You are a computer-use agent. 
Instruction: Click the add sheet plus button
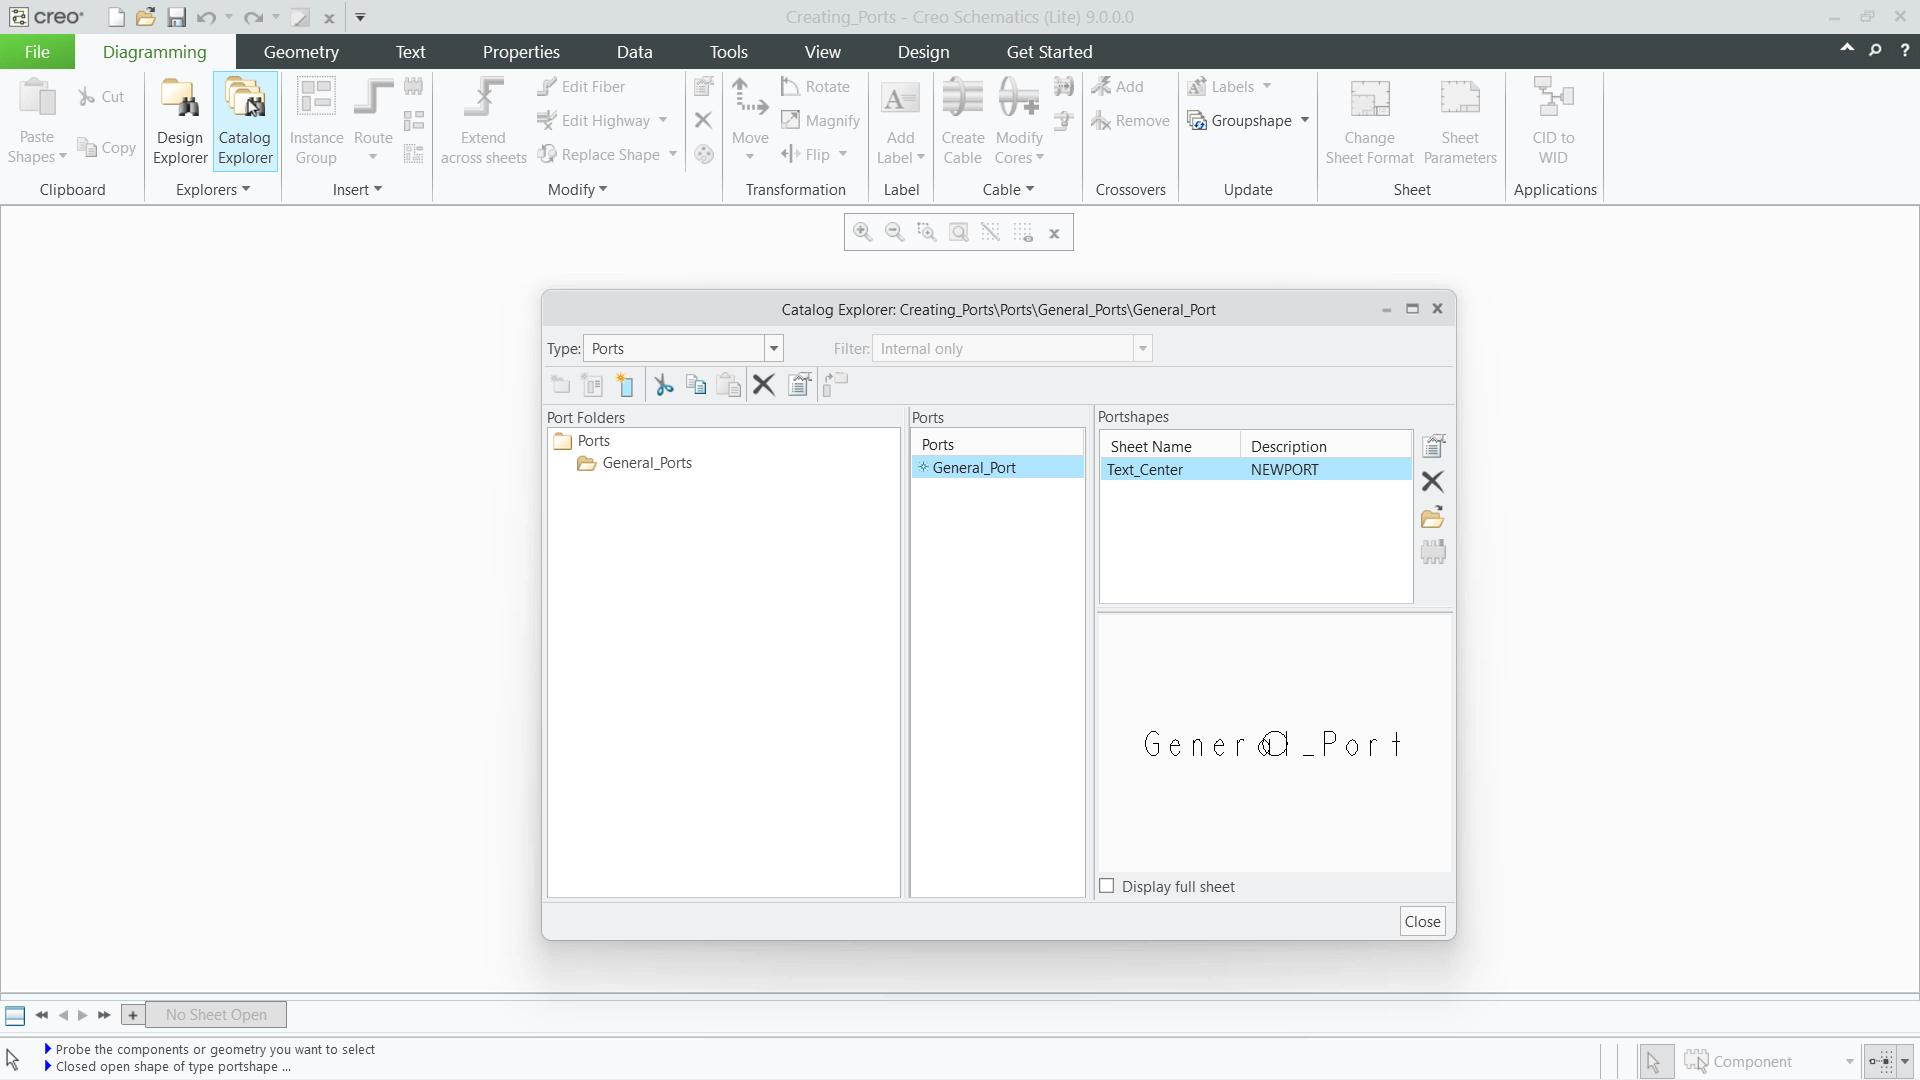pyautogui.click(x=132, y=1015)
